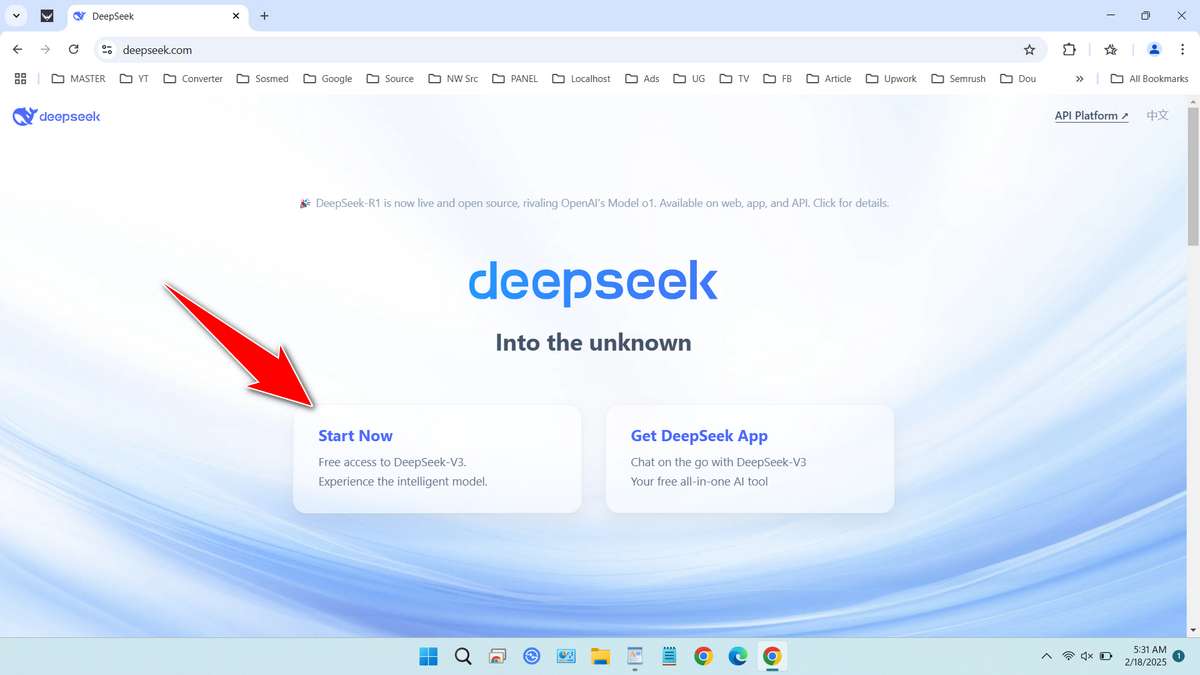Open Gmail from the top-left taskbar icon
The image size is (1200, 675).
click(x=48, y=16)
